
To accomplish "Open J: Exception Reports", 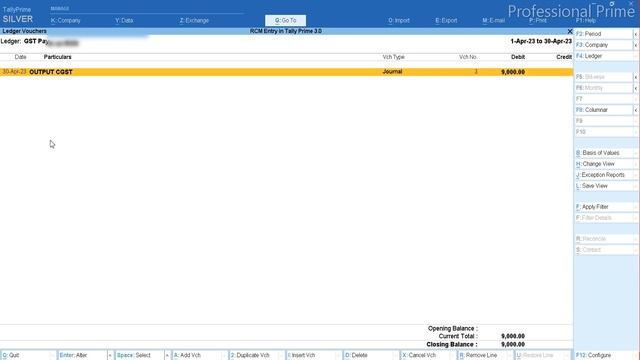I will (x=605, y=175).
